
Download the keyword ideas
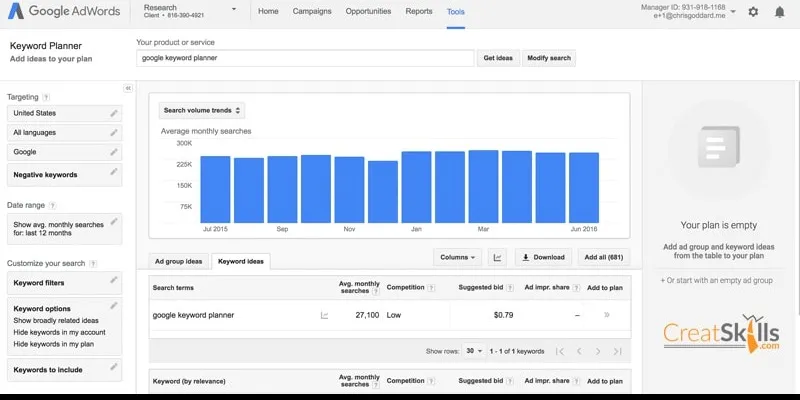pyautogui.click(x=543, y=258)
